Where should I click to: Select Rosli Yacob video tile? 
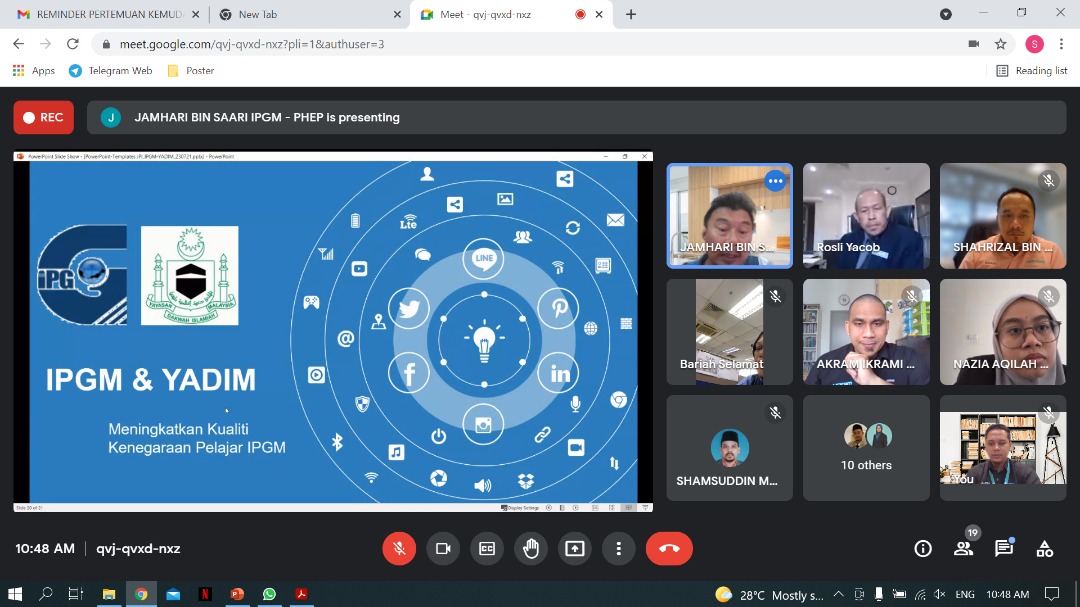pyautogui.click(x=866, y=216)
